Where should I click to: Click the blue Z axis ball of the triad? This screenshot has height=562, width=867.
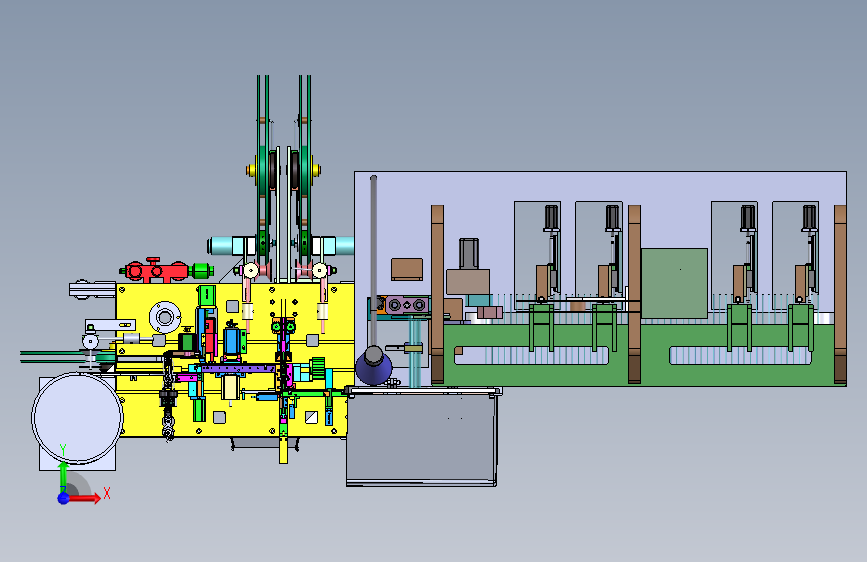pos(64,498)
